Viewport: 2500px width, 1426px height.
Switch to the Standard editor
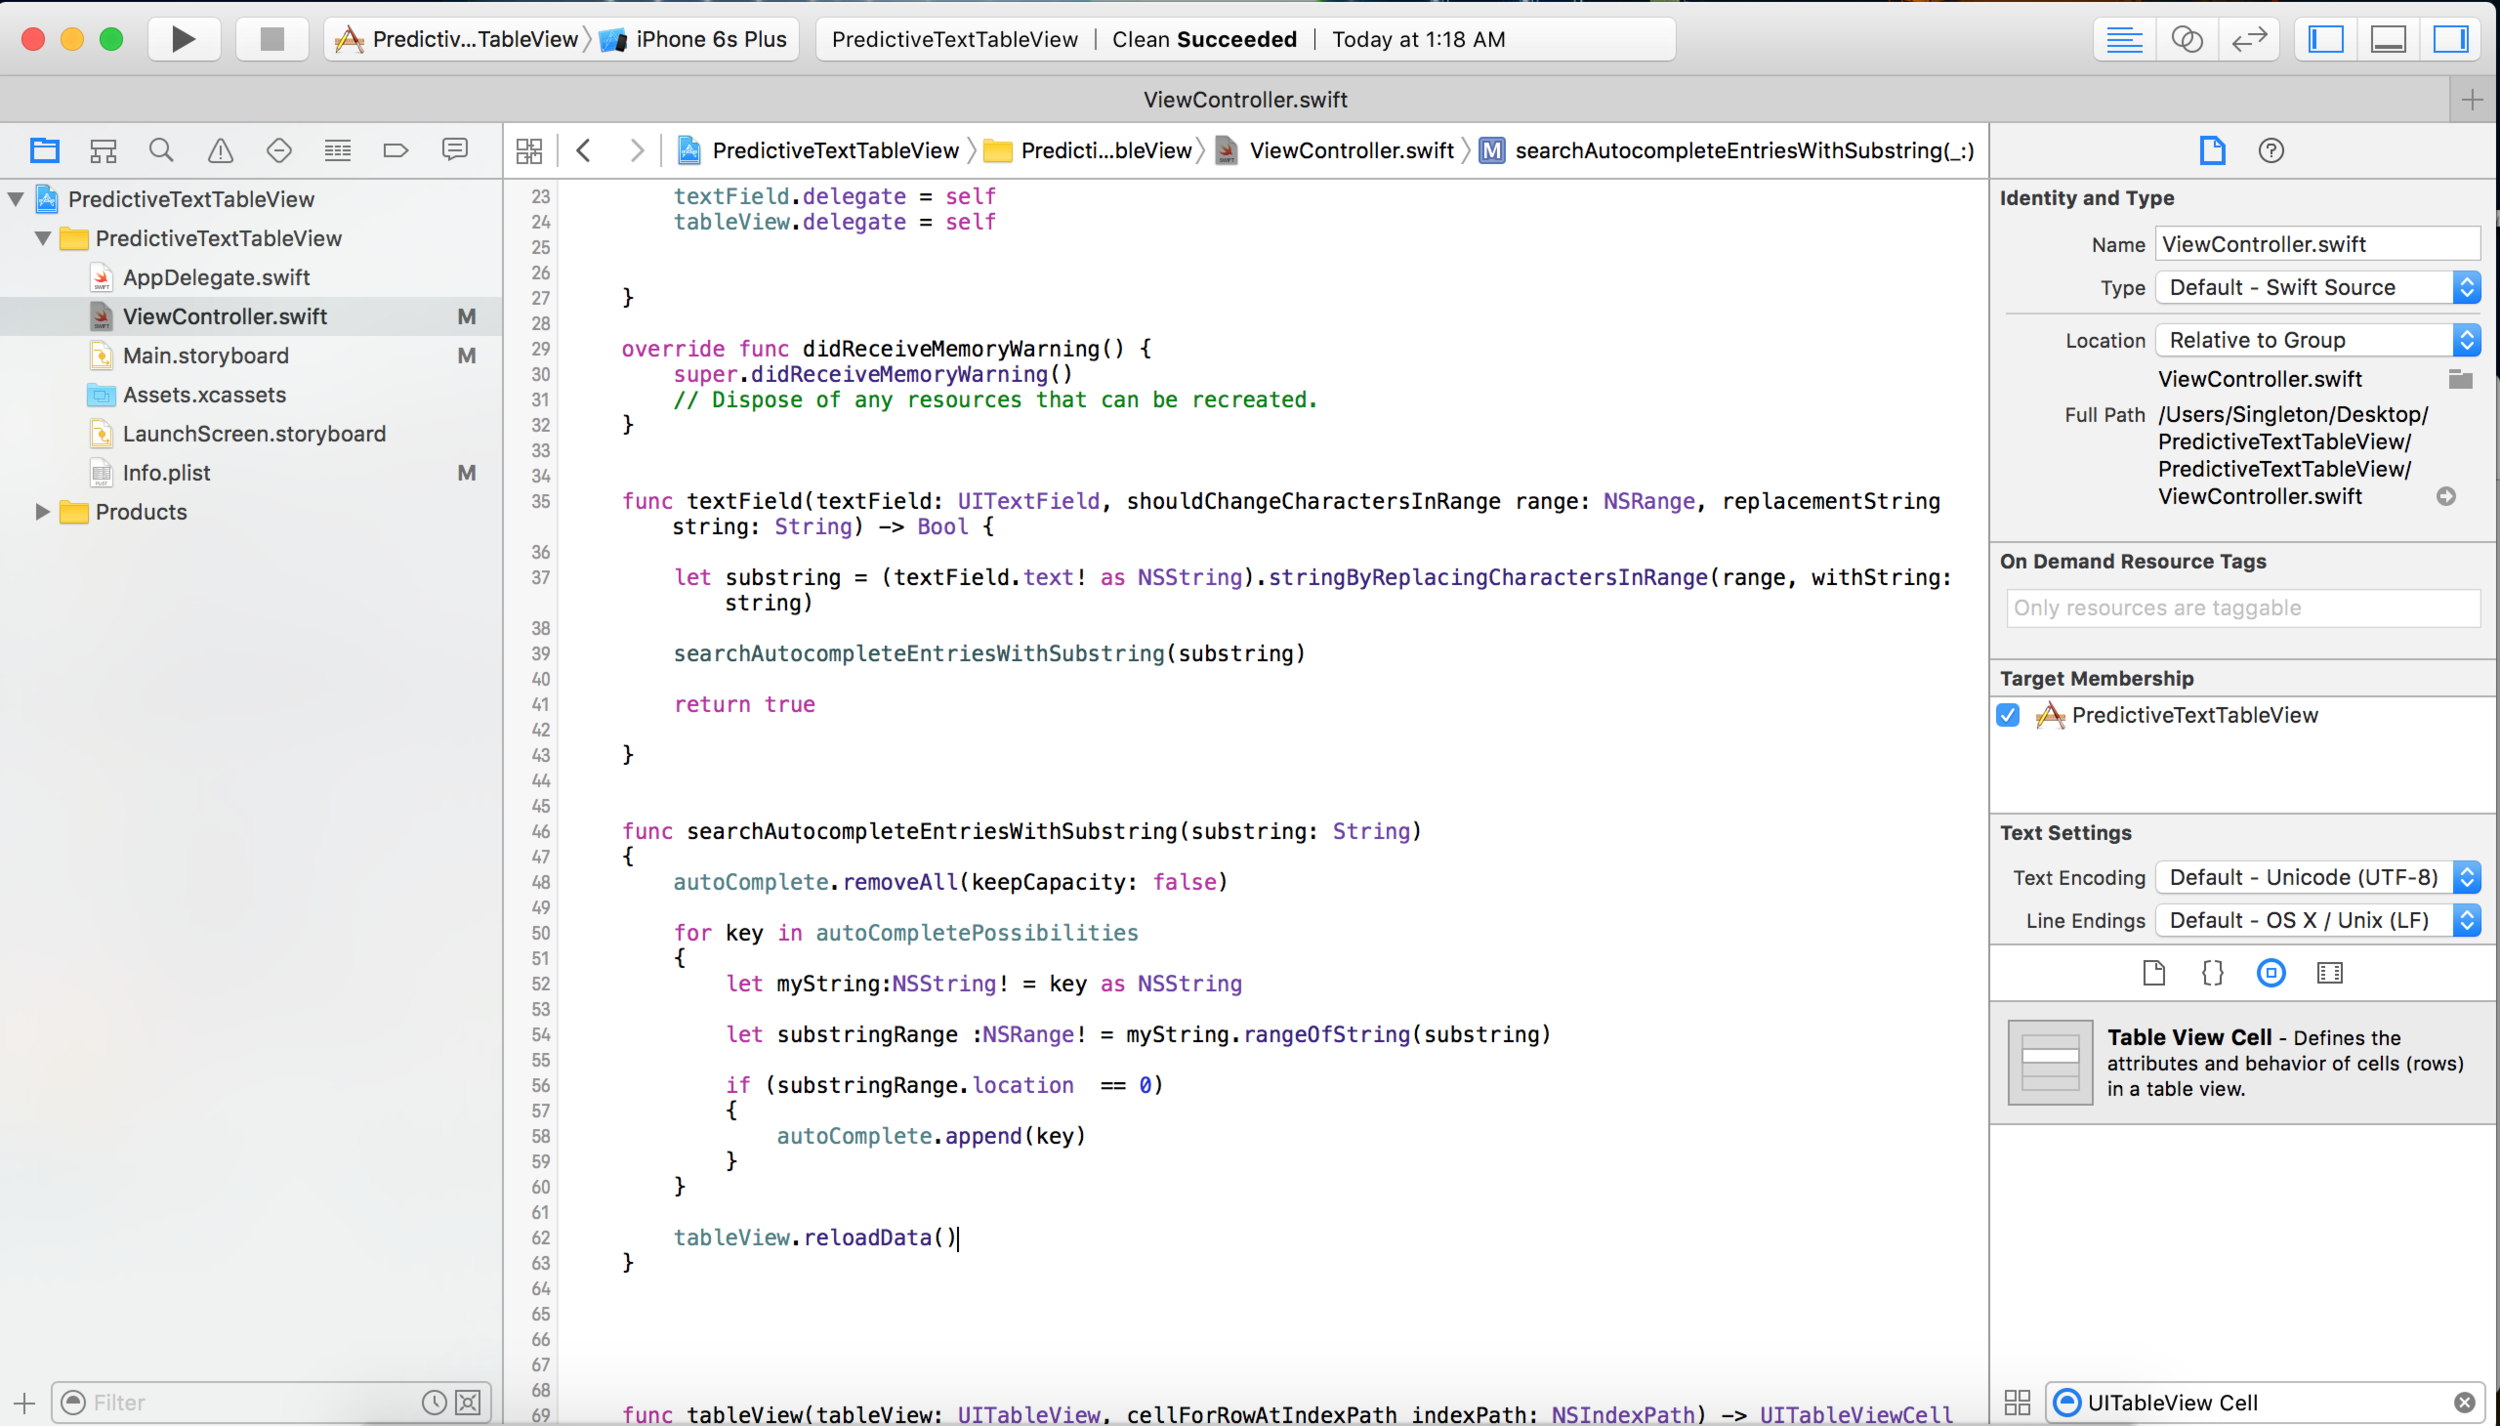click(x=2124, y=39)
